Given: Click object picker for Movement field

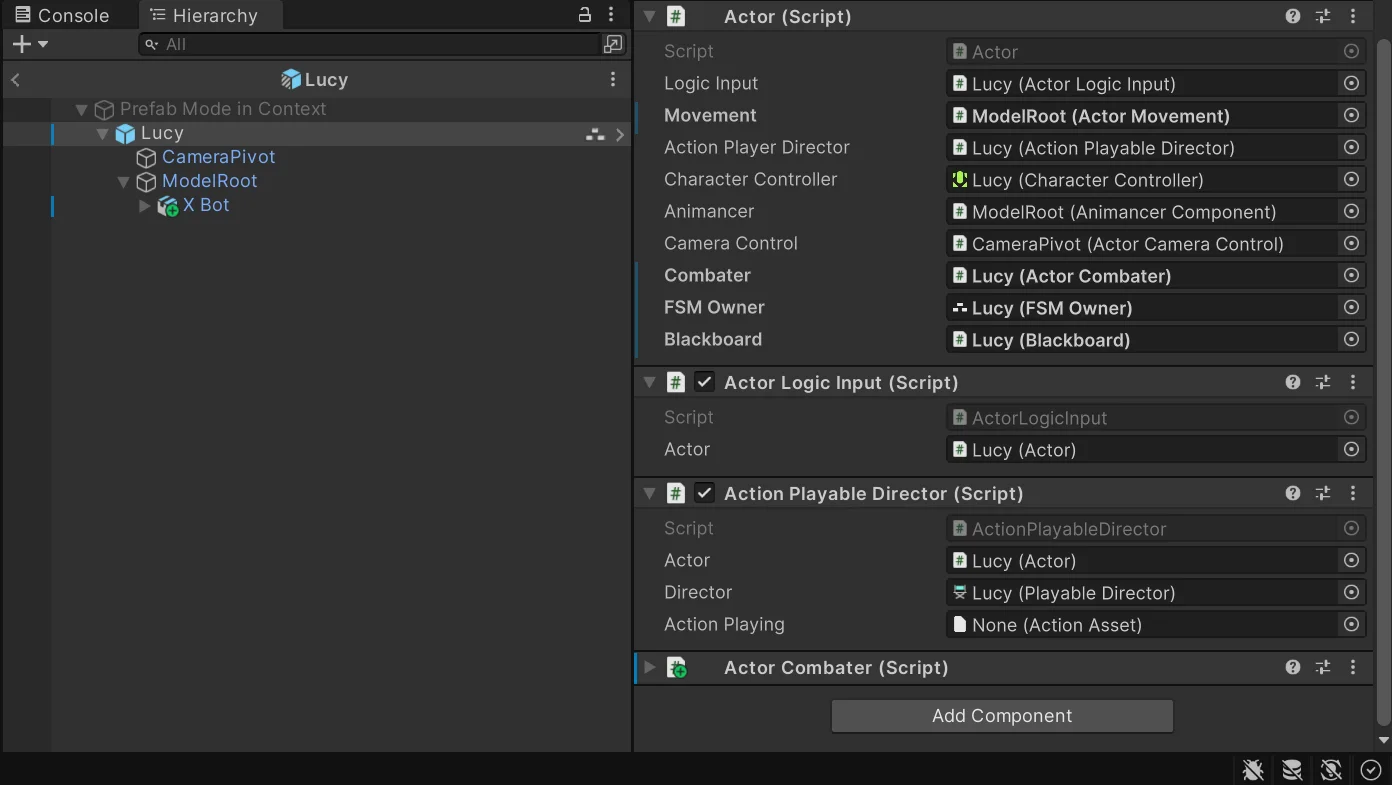Looking at the screenshot, I should (1351, 116).
